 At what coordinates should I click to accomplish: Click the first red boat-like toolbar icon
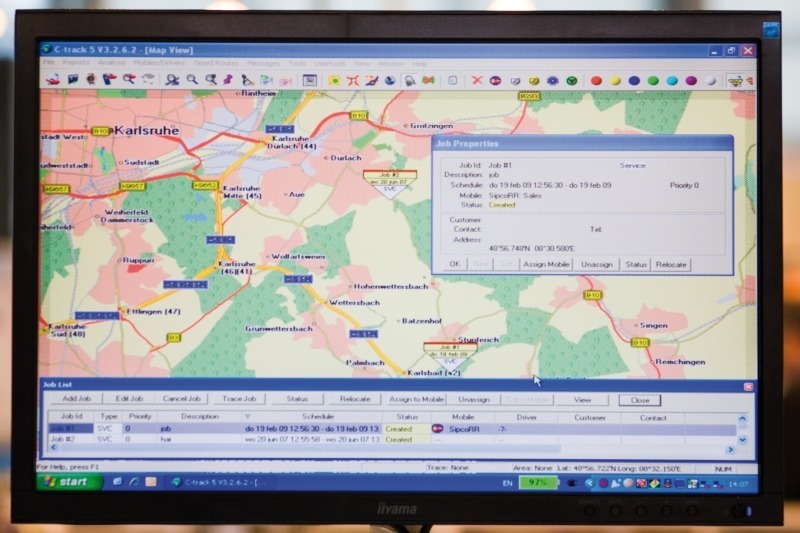[53, 79]
